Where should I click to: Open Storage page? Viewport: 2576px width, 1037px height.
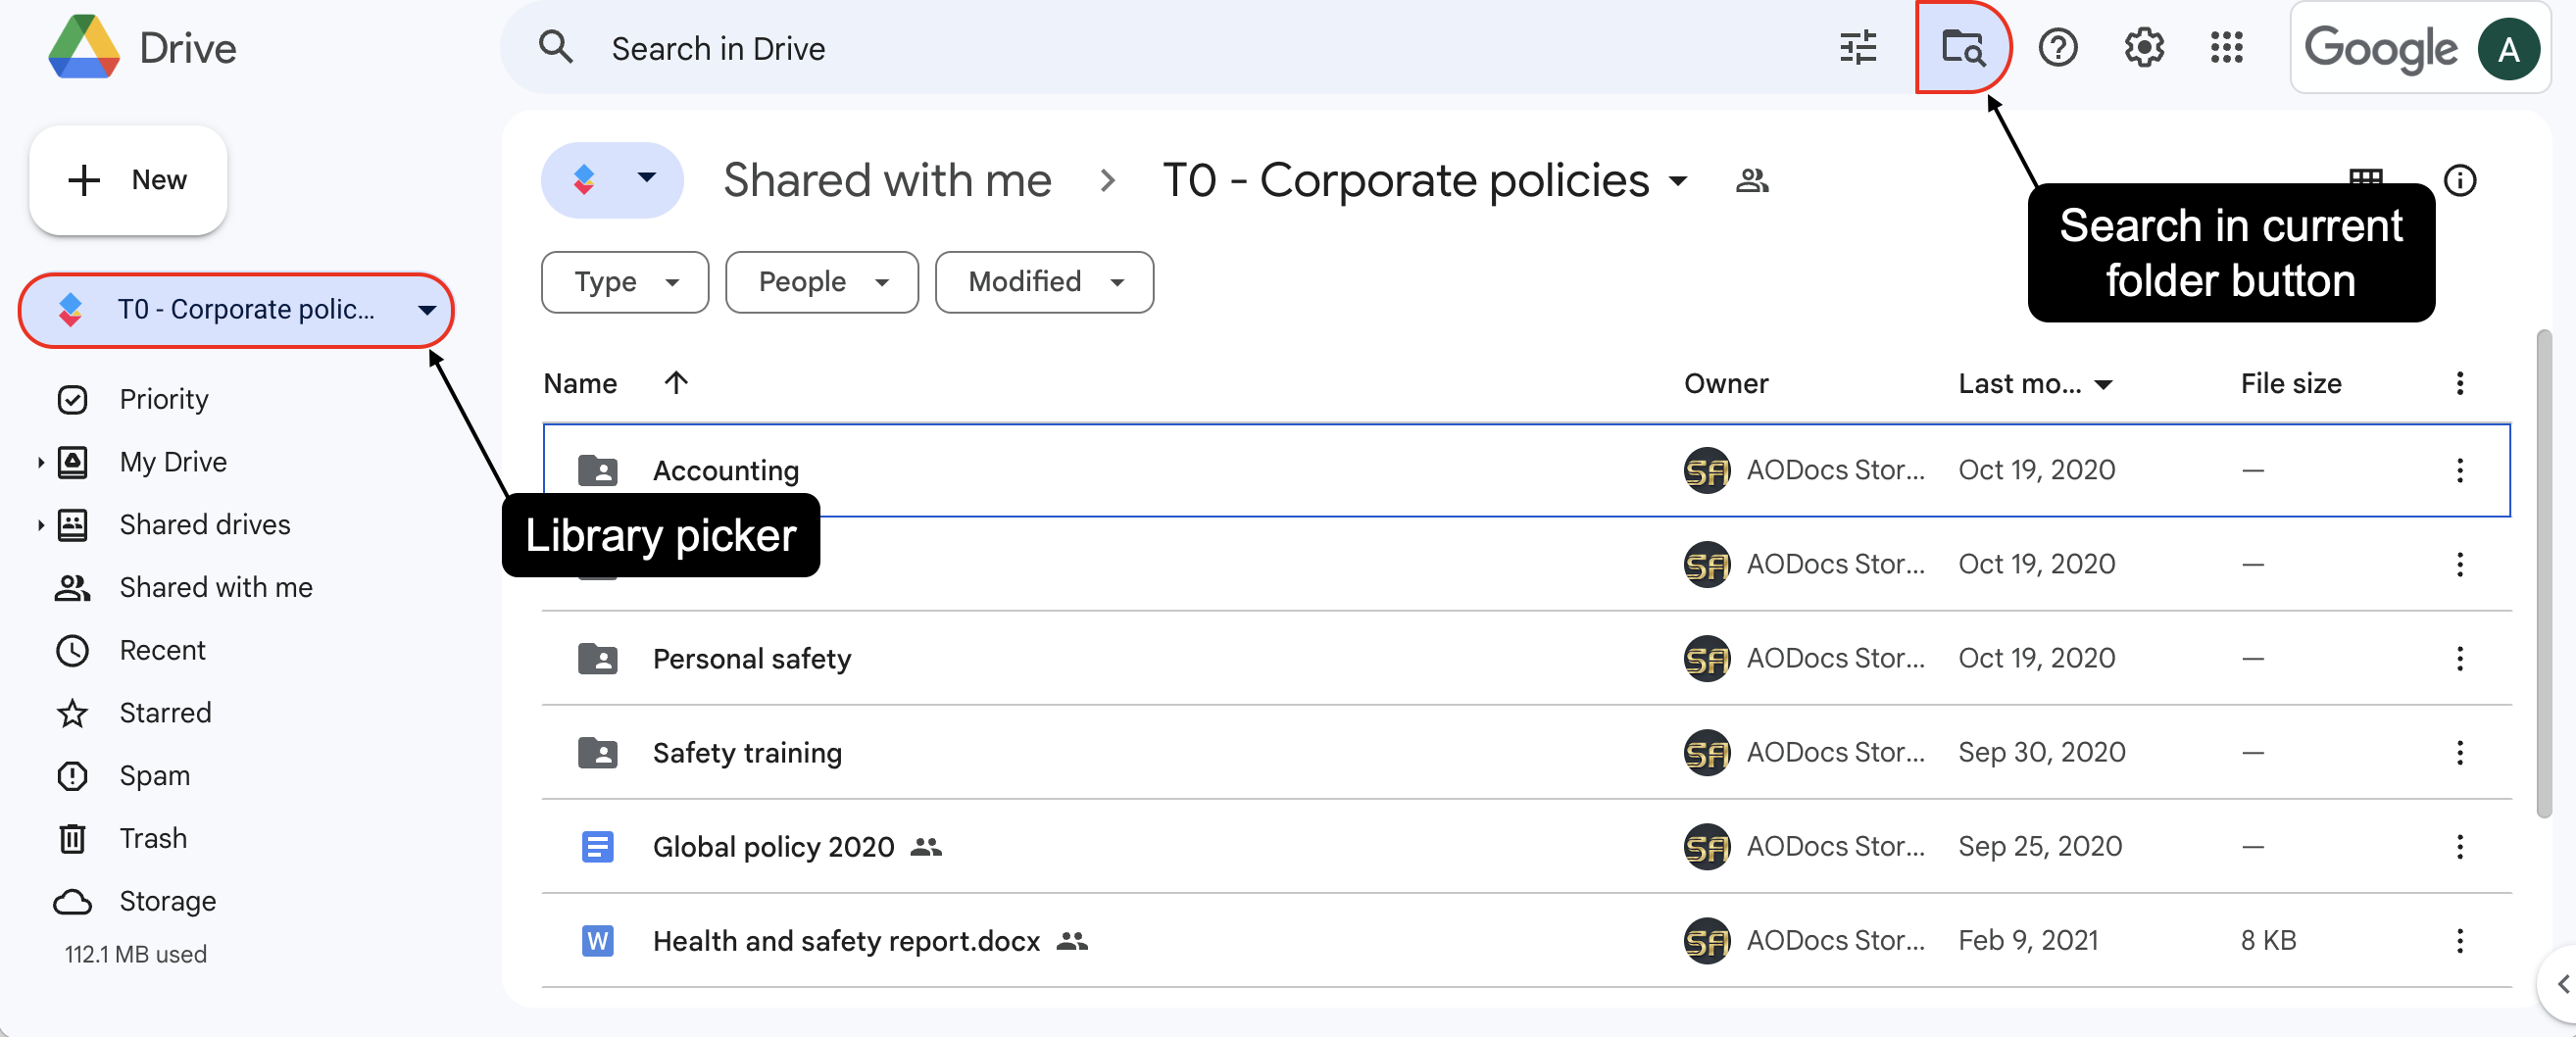tap(167, 902)
